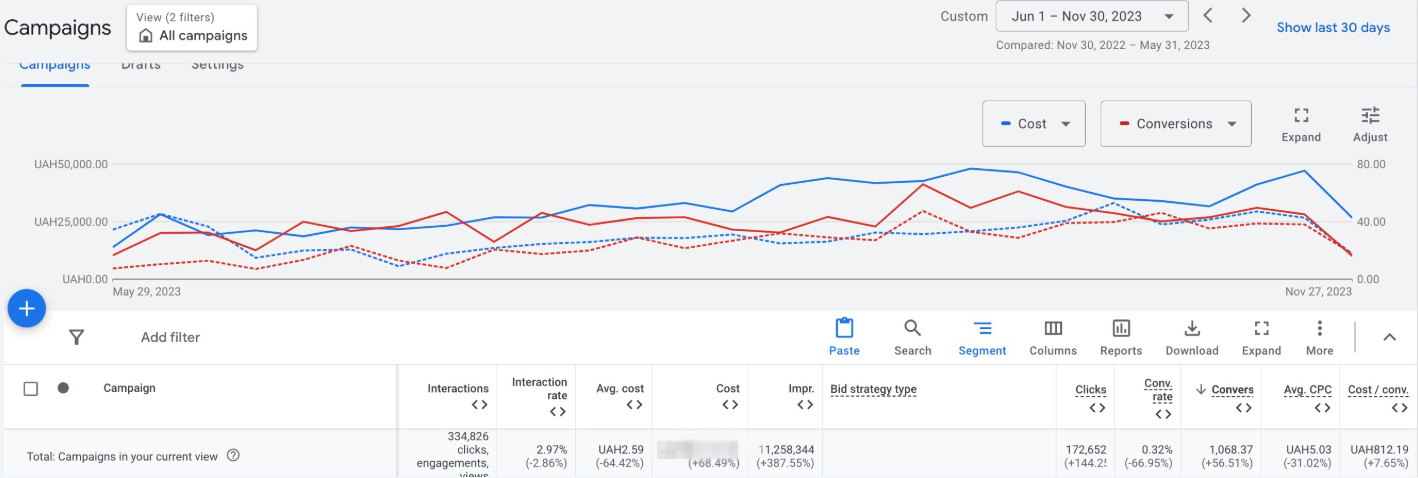
Task: Click the blue plus new campaign button
Action: pos(27,309)
